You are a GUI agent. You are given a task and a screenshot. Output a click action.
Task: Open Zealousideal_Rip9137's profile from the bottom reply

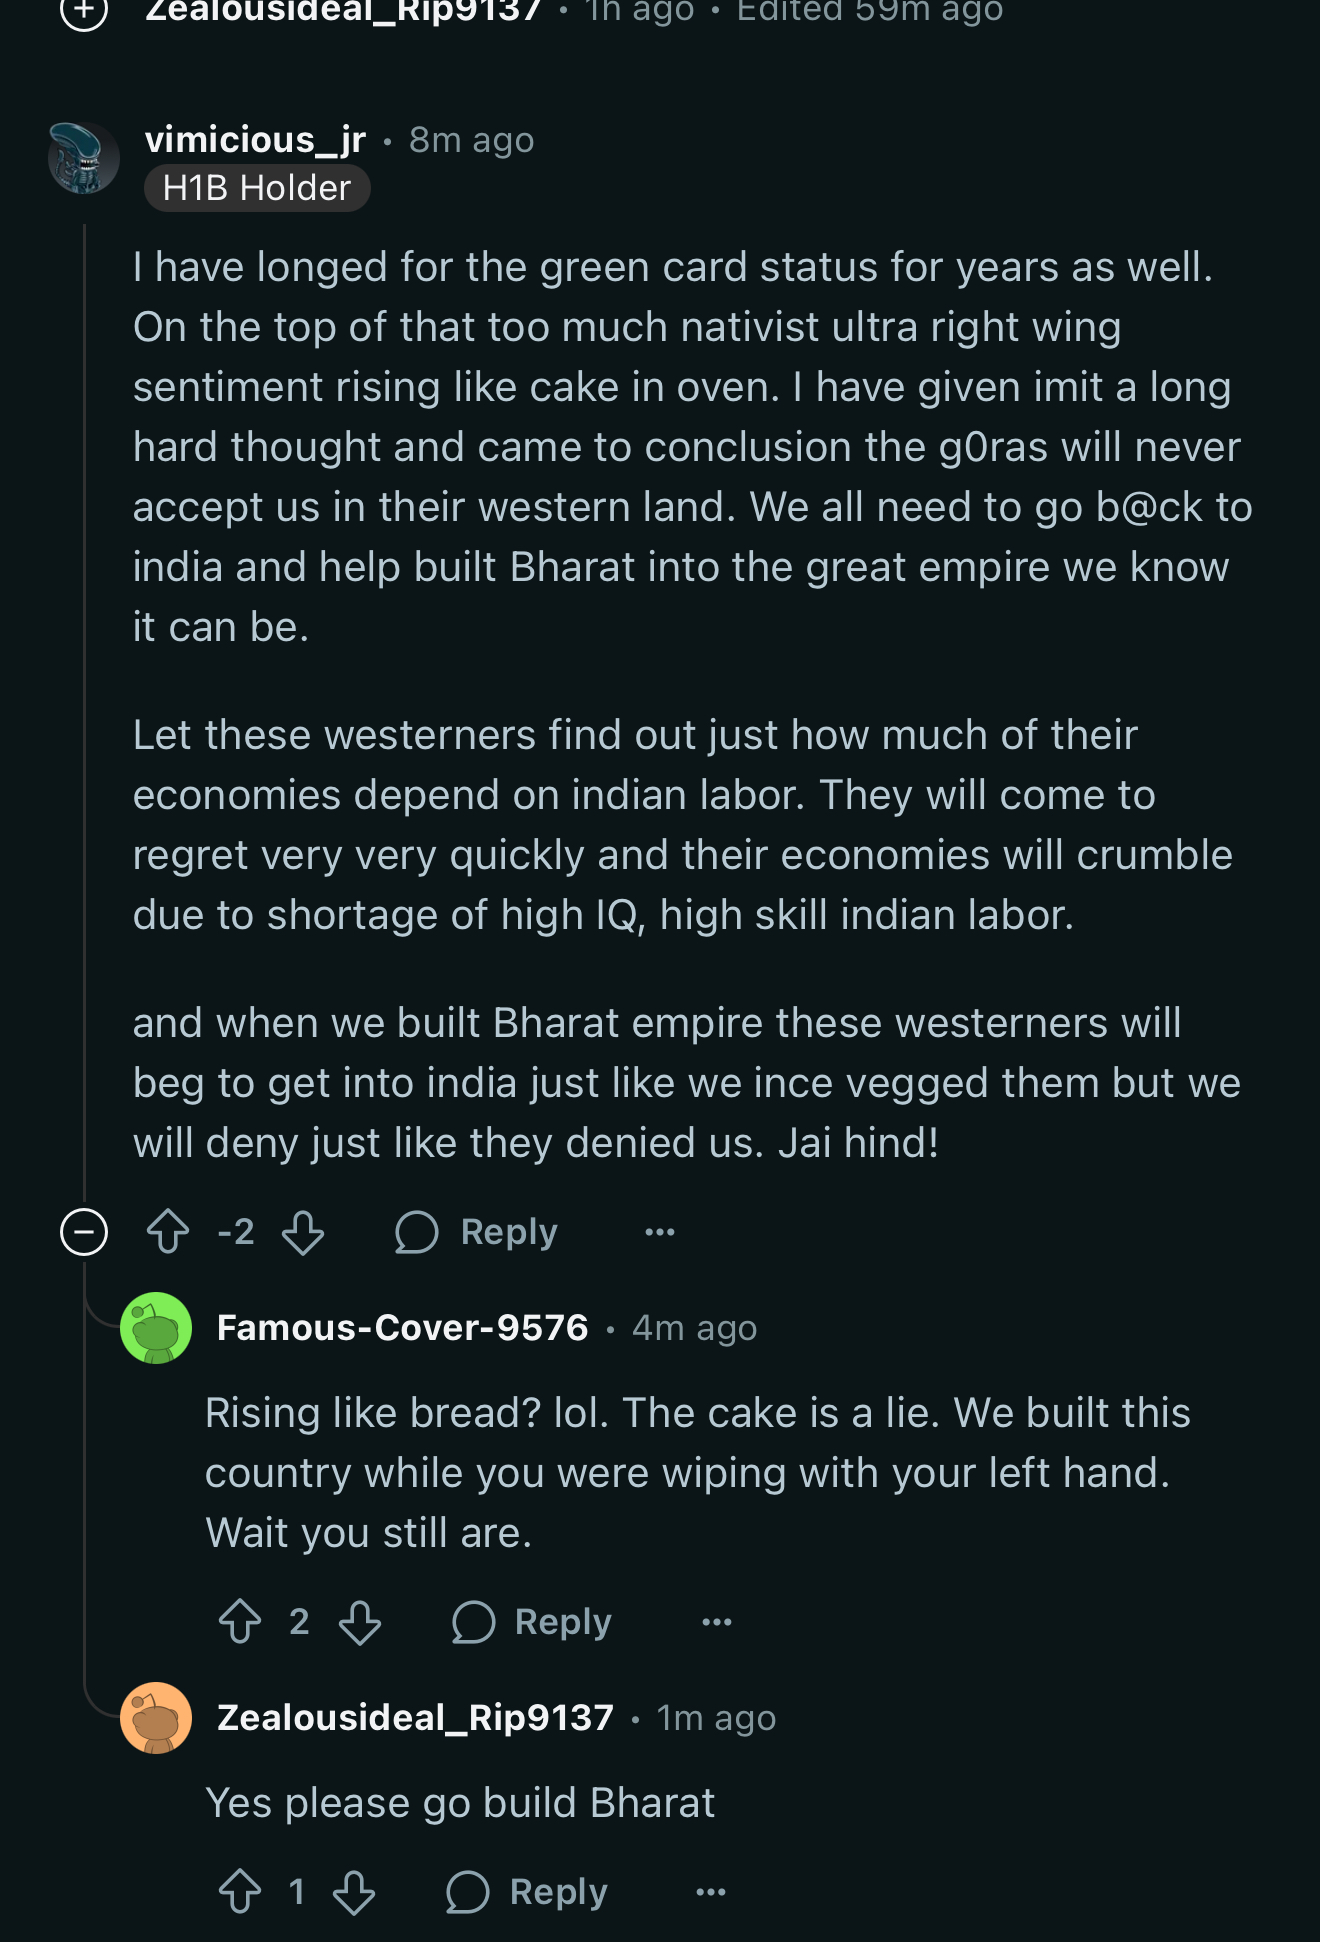pyautogui.click(x=415, y=1718)
